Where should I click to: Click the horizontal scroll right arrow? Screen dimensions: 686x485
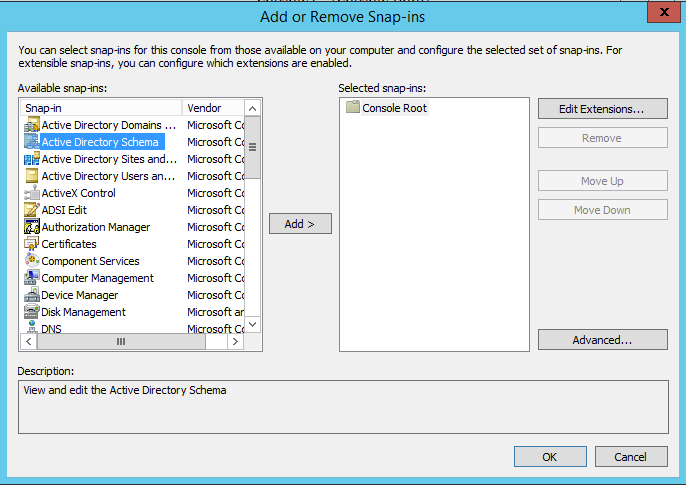coord(235,342)
